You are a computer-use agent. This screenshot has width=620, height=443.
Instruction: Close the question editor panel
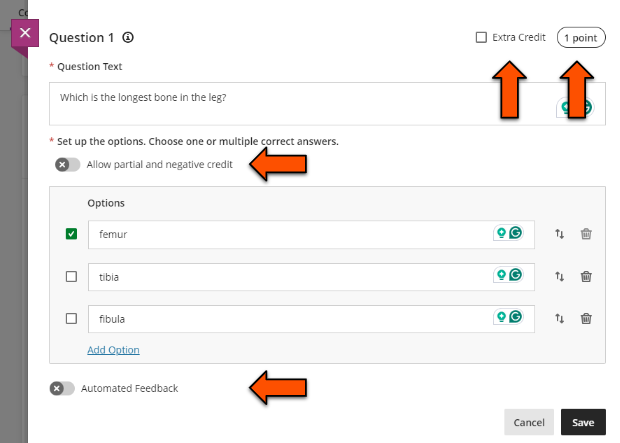tap(25, 32)
